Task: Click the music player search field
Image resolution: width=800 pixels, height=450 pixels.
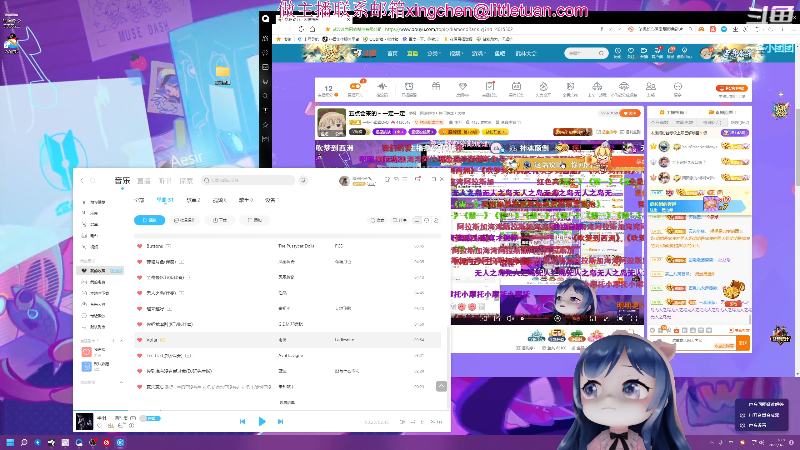Action: point(248,180)
